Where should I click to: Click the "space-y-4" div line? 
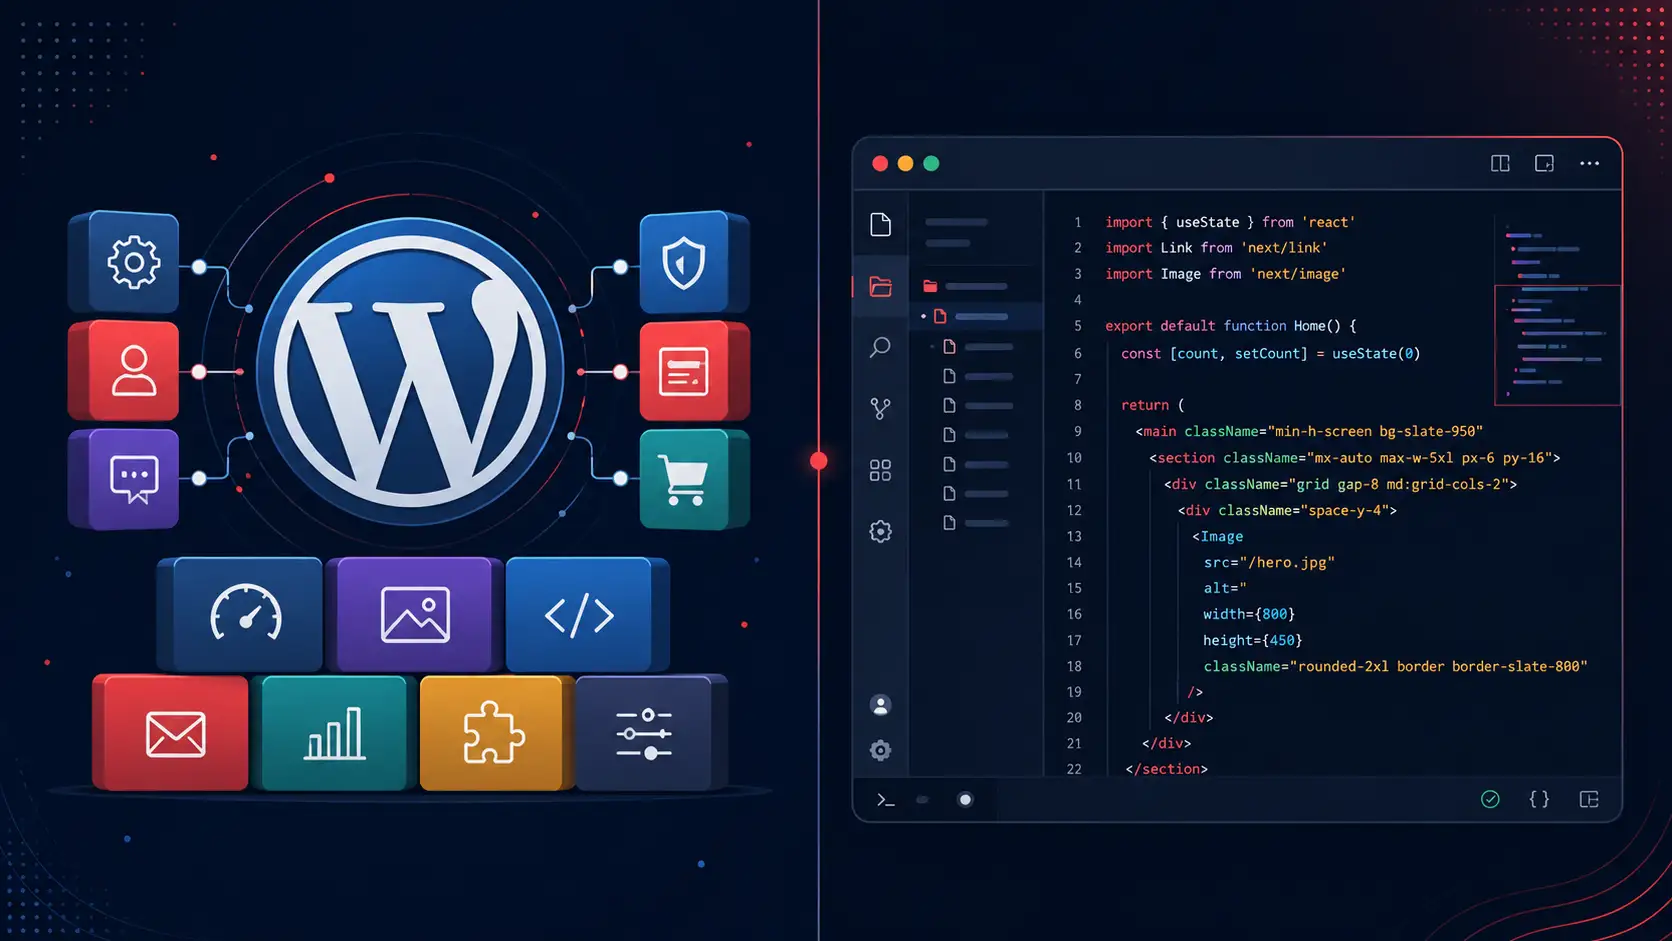click(1287, 510)
